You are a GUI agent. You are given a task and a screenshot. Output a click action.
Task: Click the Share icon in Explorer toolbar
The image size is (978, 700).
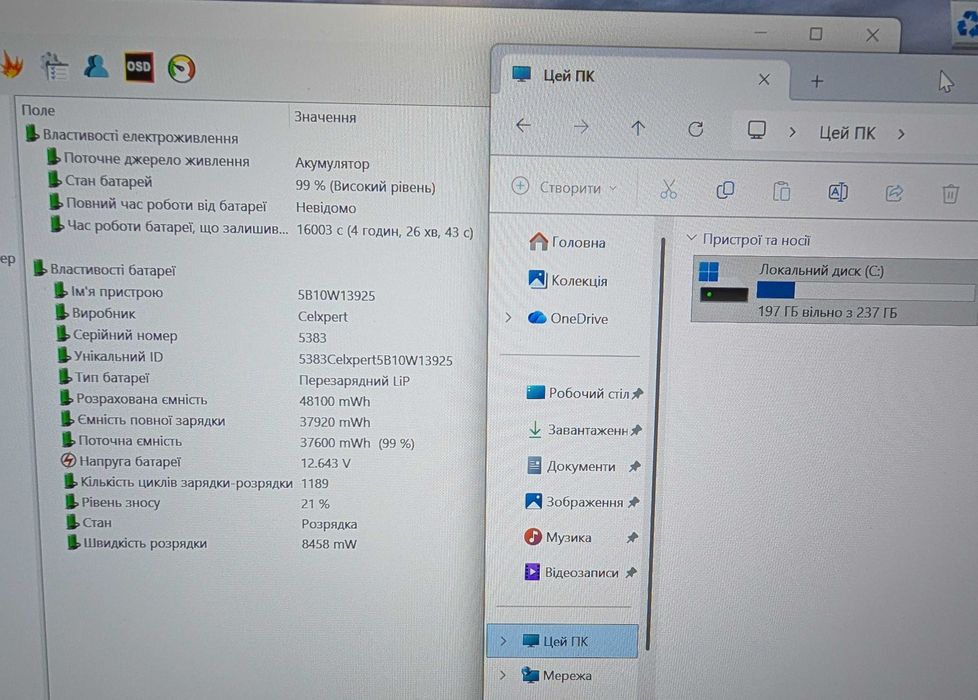pyautogui.click(x=894, y=193)
